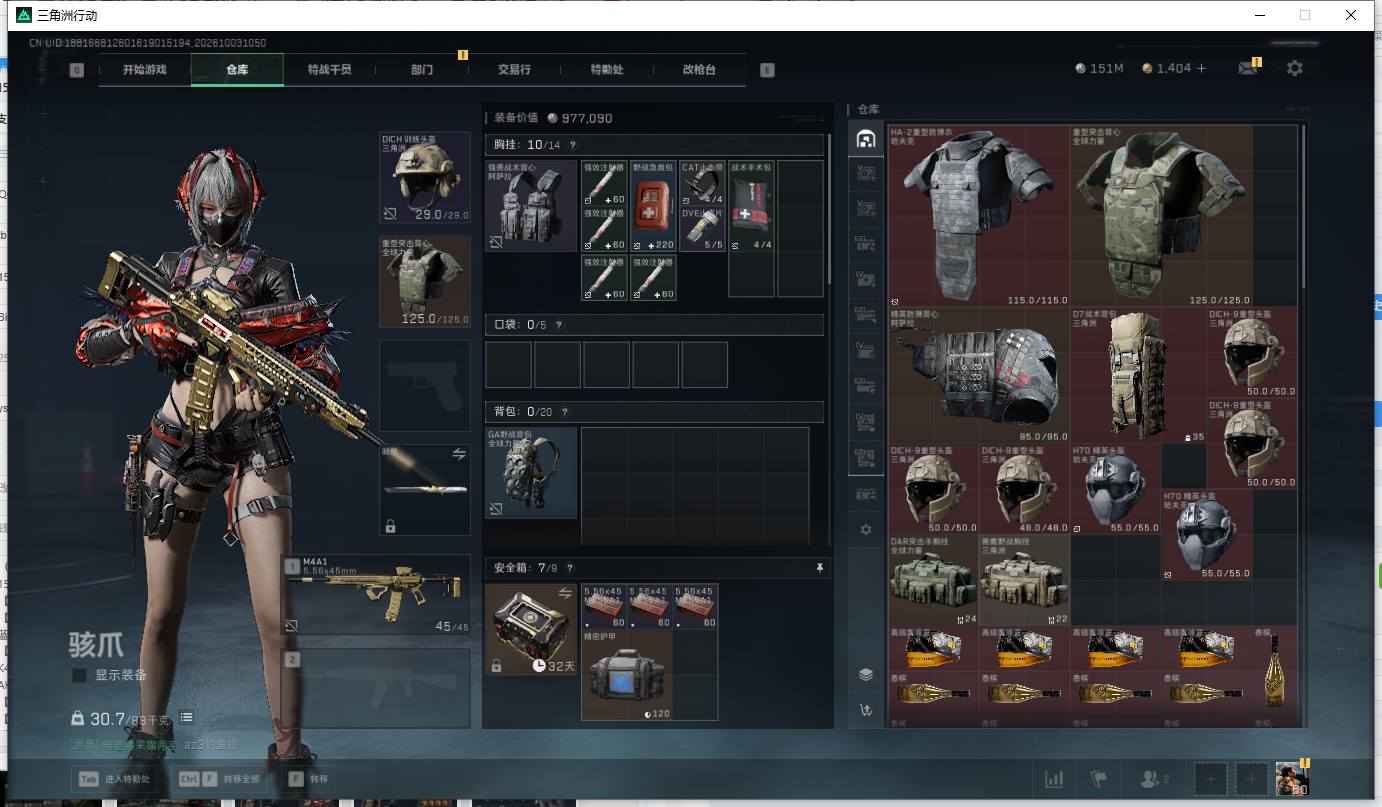Click the GA野战背包 backpack slot
Screen dimensions: 1382x807
(x=531, y=473)
